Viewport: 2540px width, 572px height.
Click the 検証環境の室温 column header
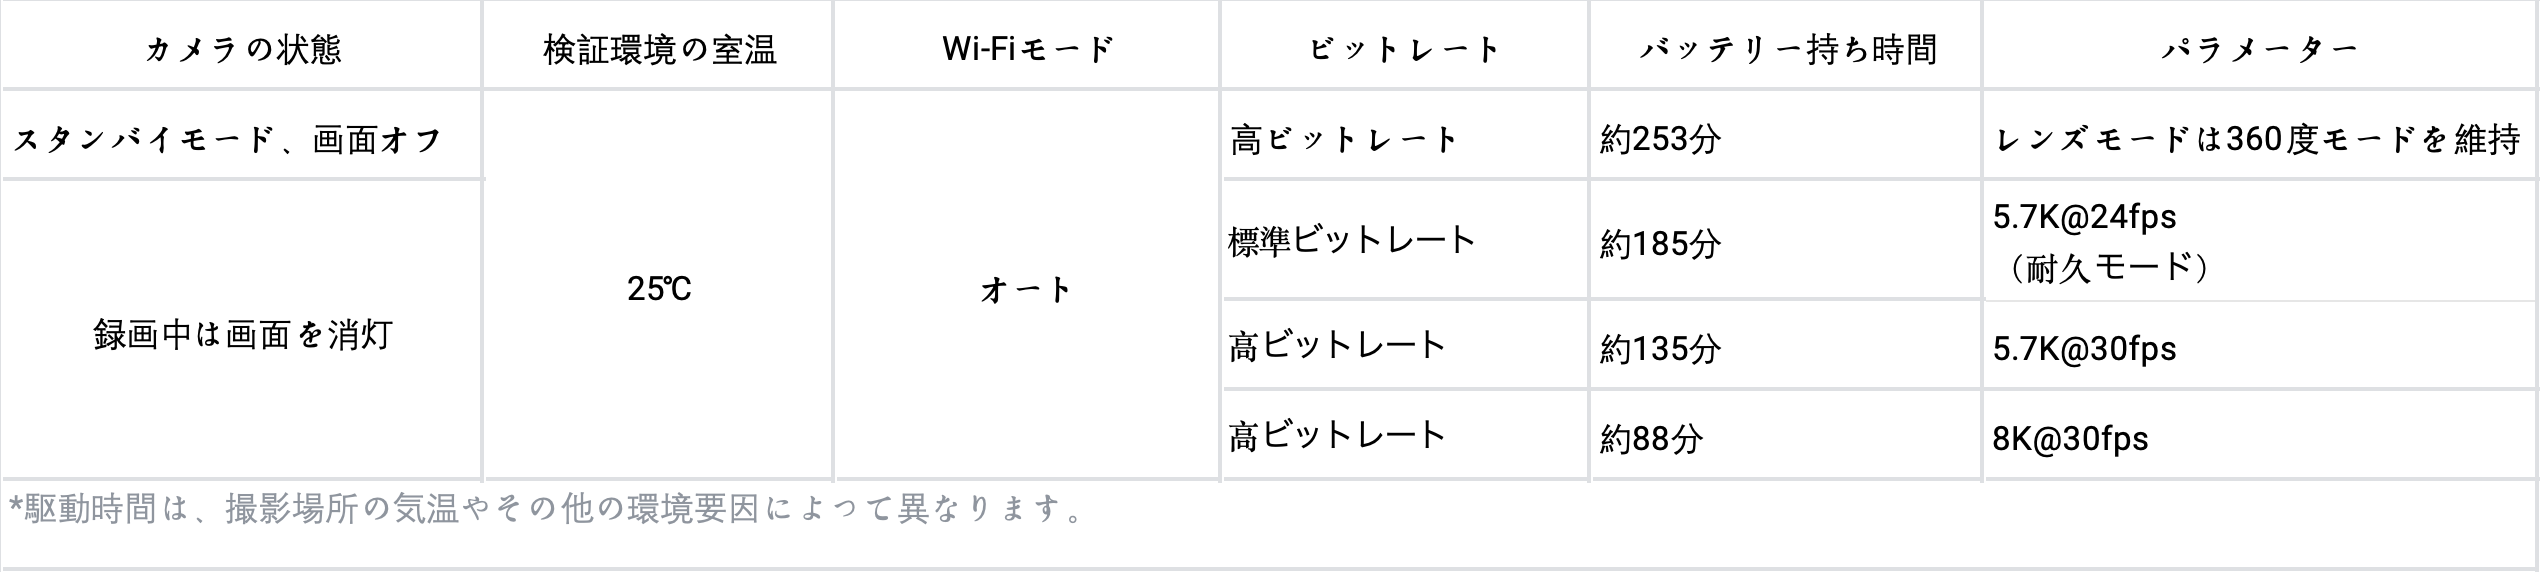pyautogui.click(x=659, y=49)
